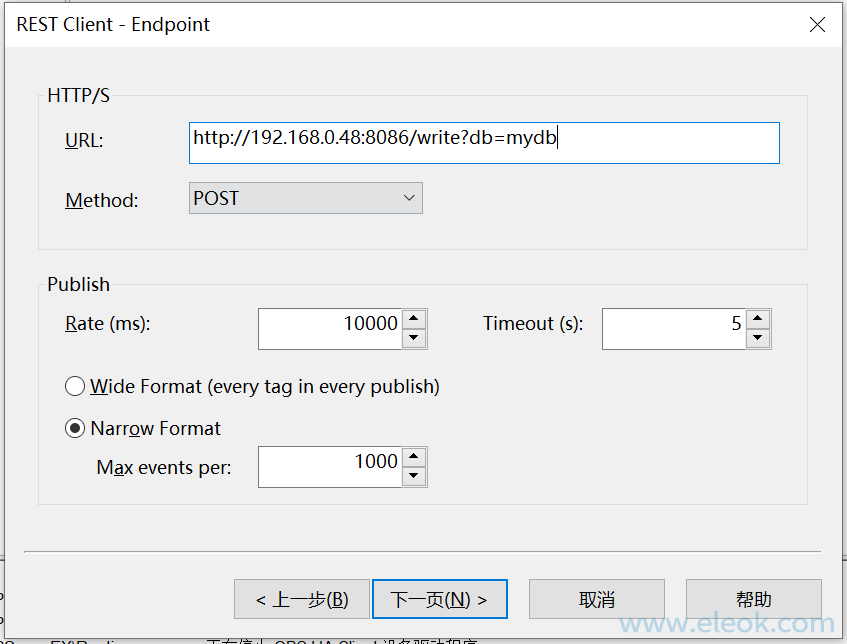The image size is (847, 644).
Task: Click the Rate (ms) number field
Action: click(x=330, y=328)
